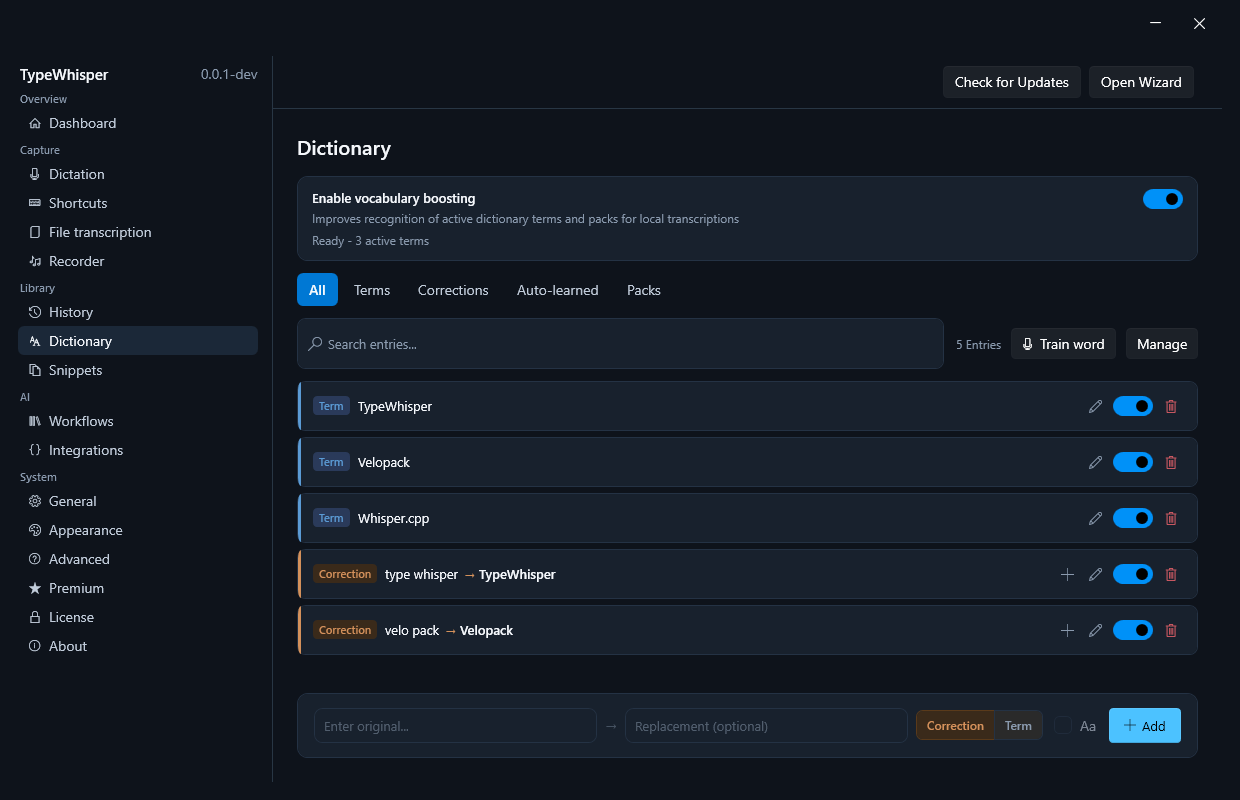The width and height of the screenshot is (1240, 800).
Task: Click the Enter original input field
Action: [455, 726]
